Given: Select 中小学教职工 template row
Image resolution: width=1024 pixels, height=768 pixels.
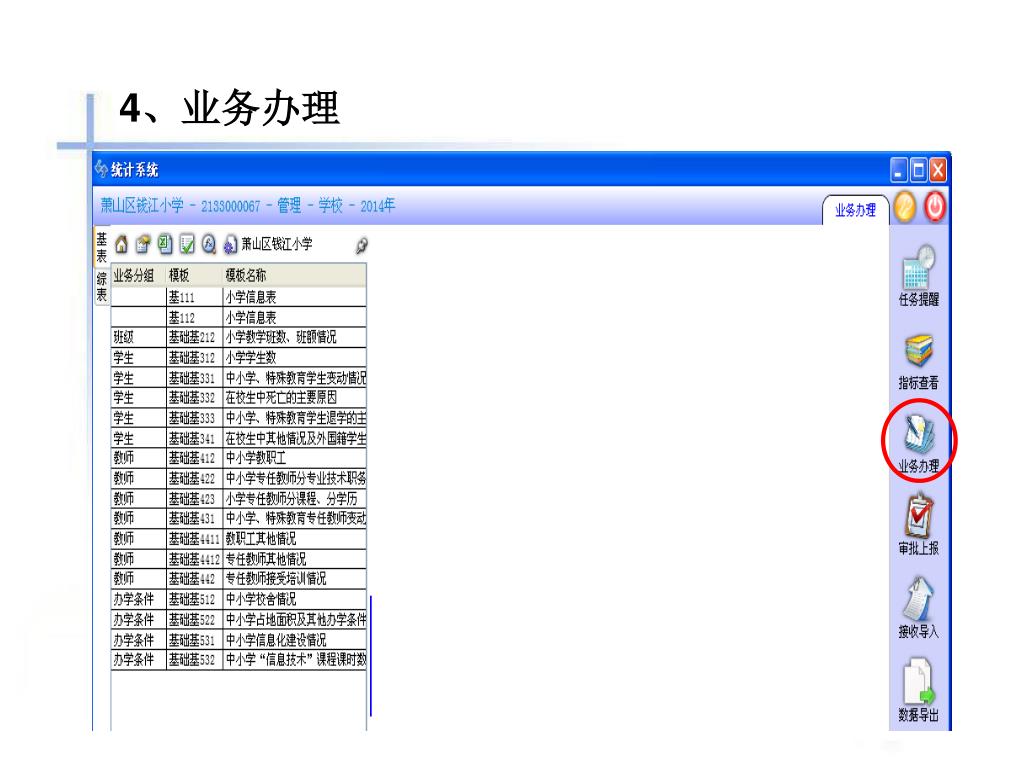Looking at the screenshot, I should (238, 458).
